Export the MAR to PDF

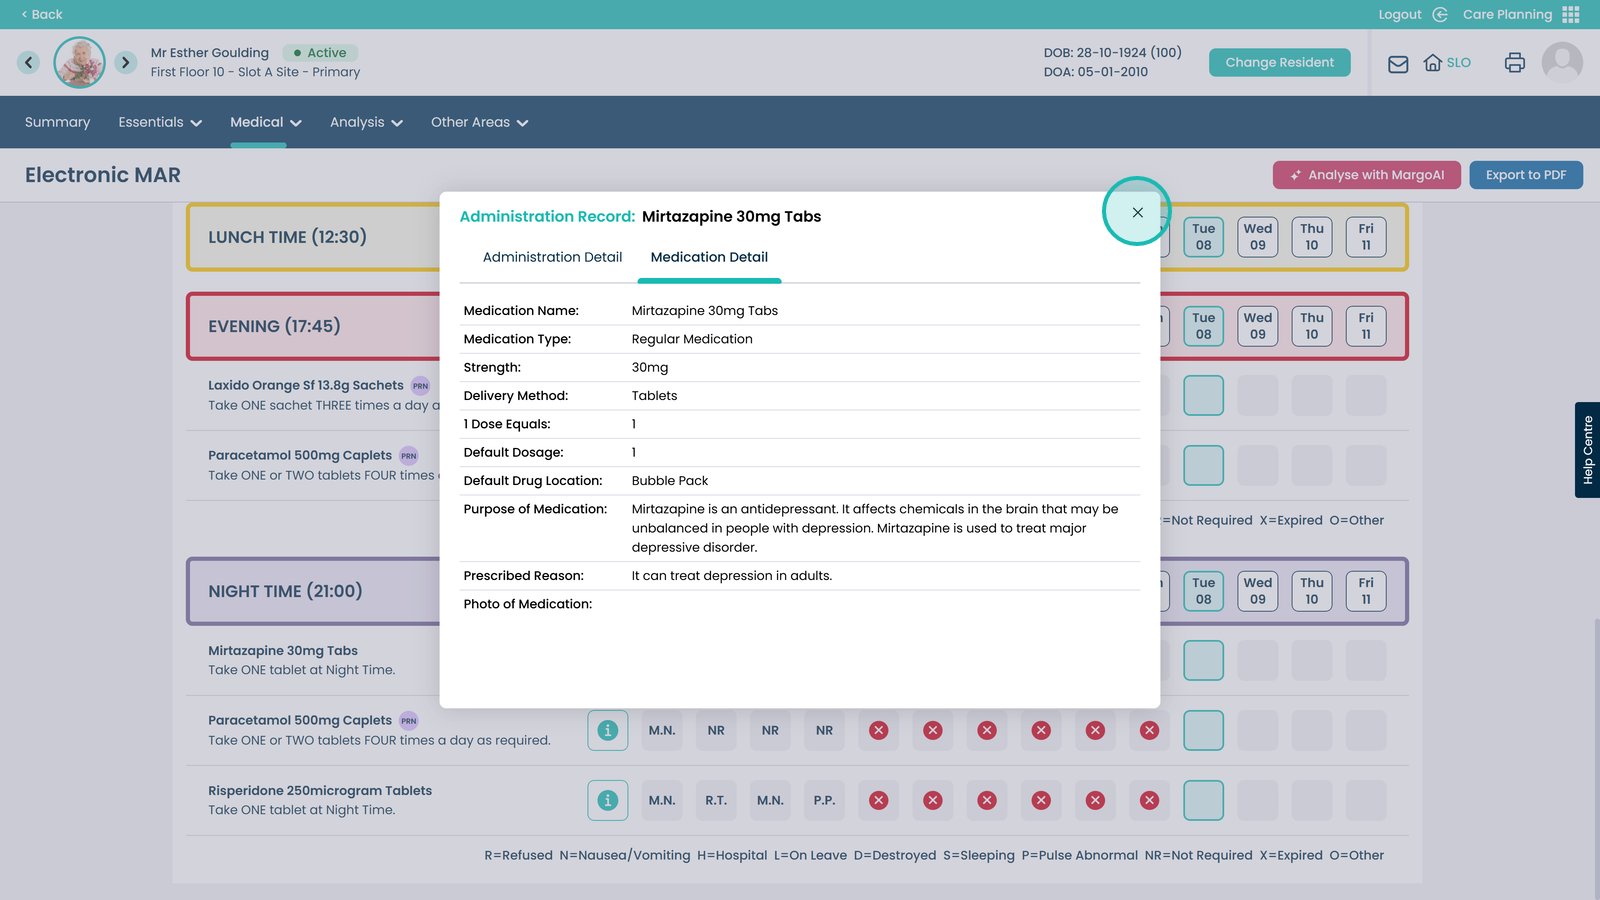tap(1525, 175)
